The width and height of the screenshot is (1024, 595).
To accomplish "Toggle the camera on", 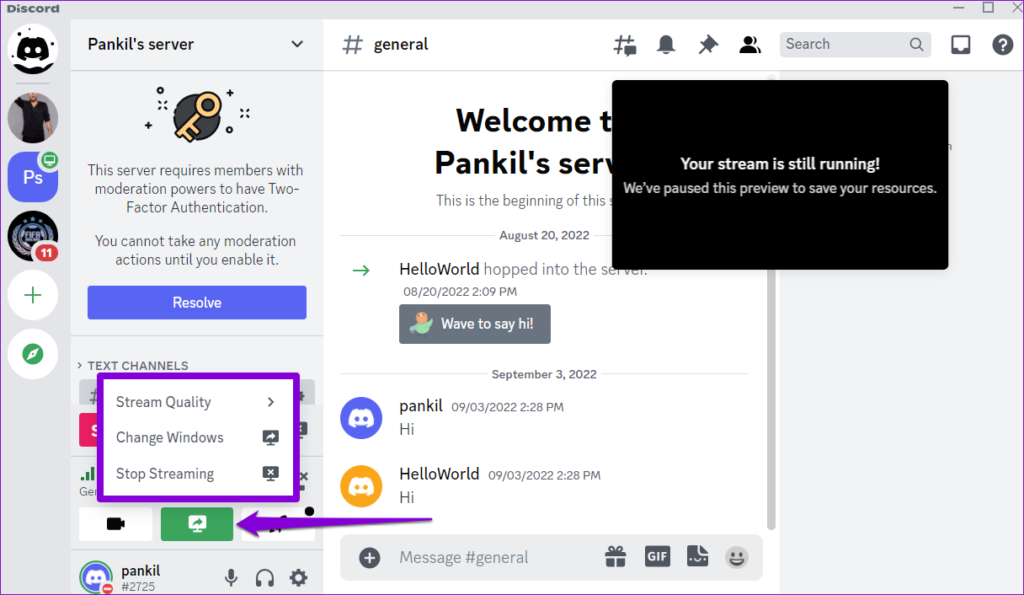I will point(115,523).
